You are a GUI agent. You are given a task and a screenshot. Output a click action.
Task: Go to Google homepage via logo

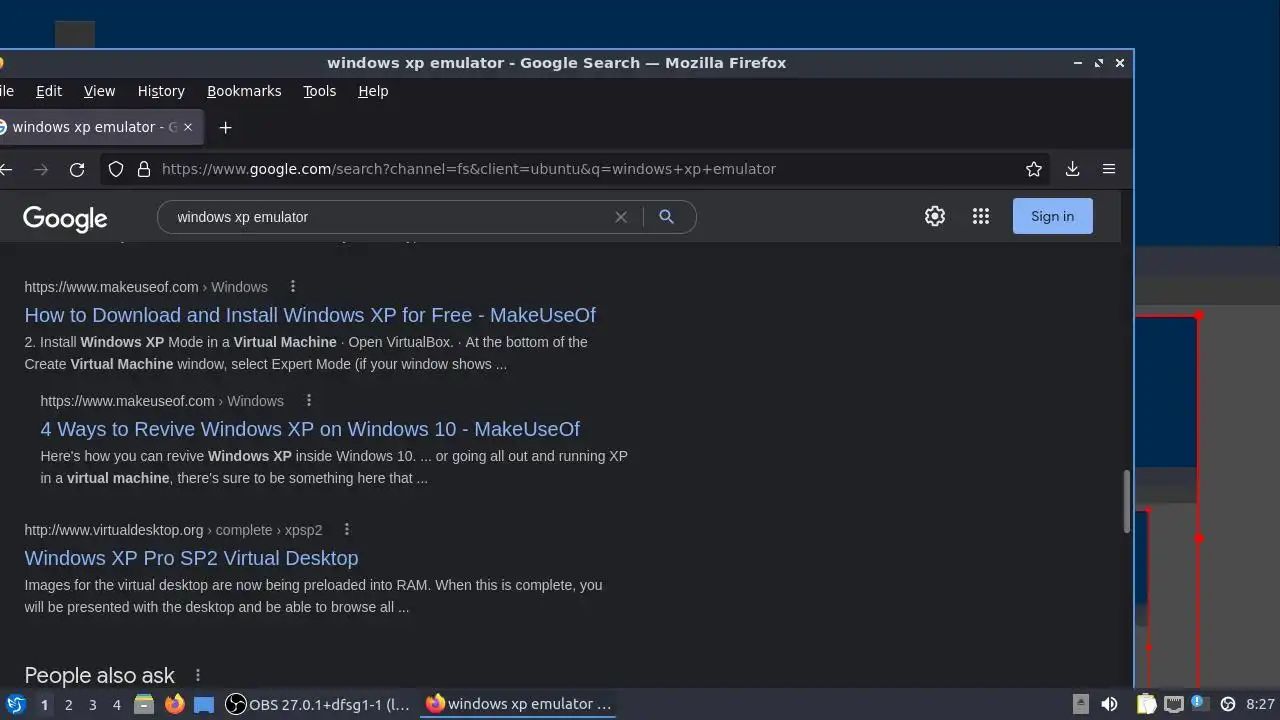pyautogui.click(x=65, y=218)
